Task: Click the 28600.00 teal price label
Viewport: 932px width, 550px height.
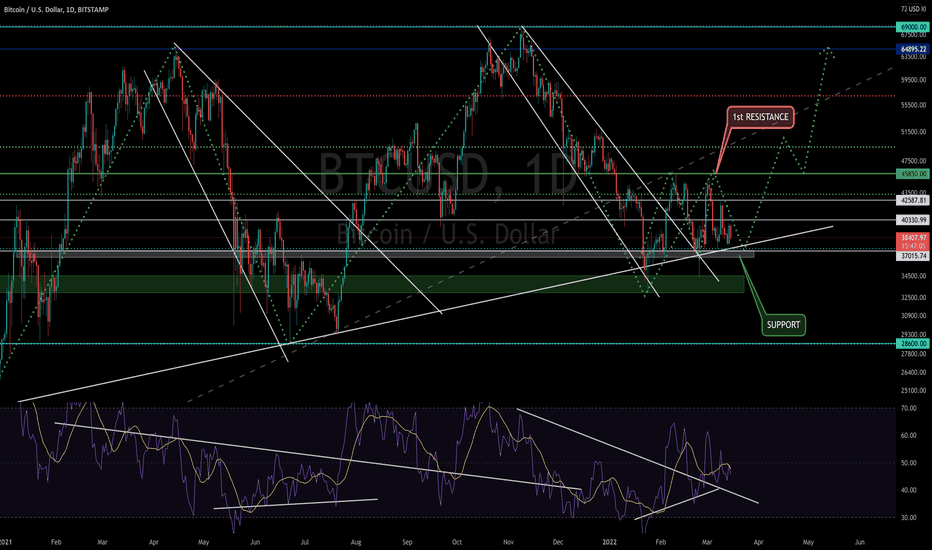Action: coord(913,344)
